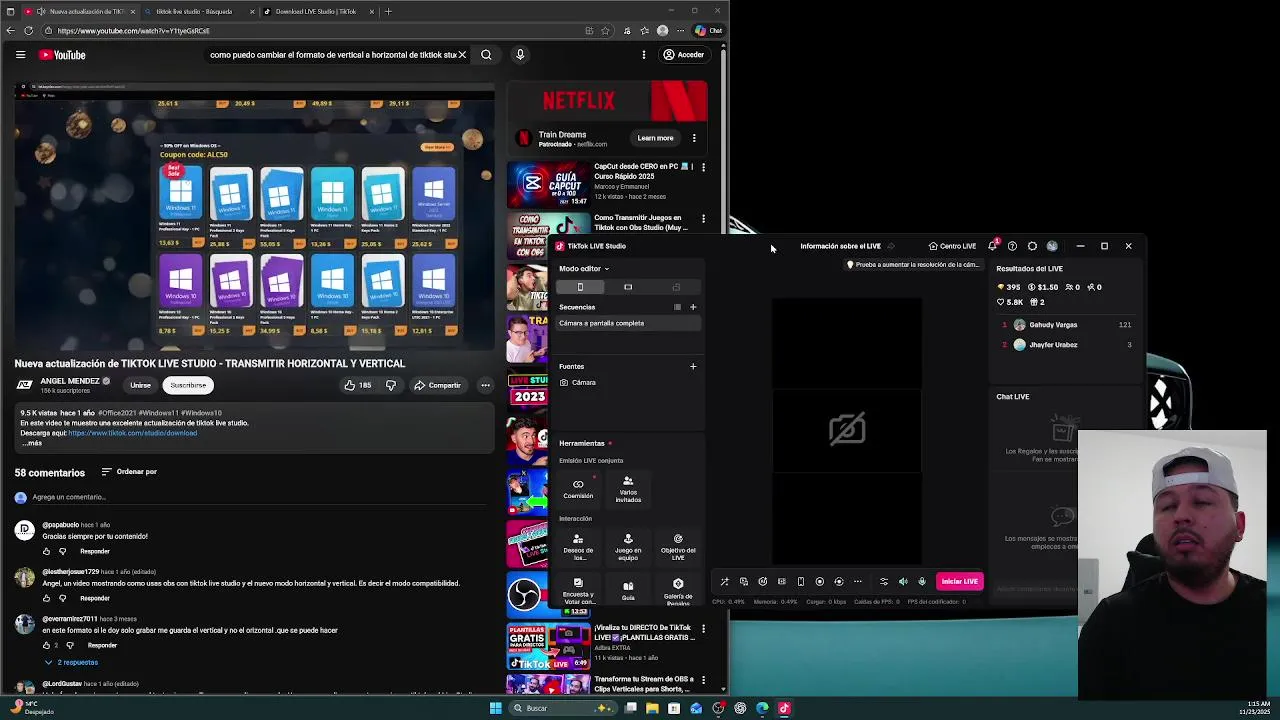
Task: Open the audio mixer settings icon
Action: pos(883,581)
